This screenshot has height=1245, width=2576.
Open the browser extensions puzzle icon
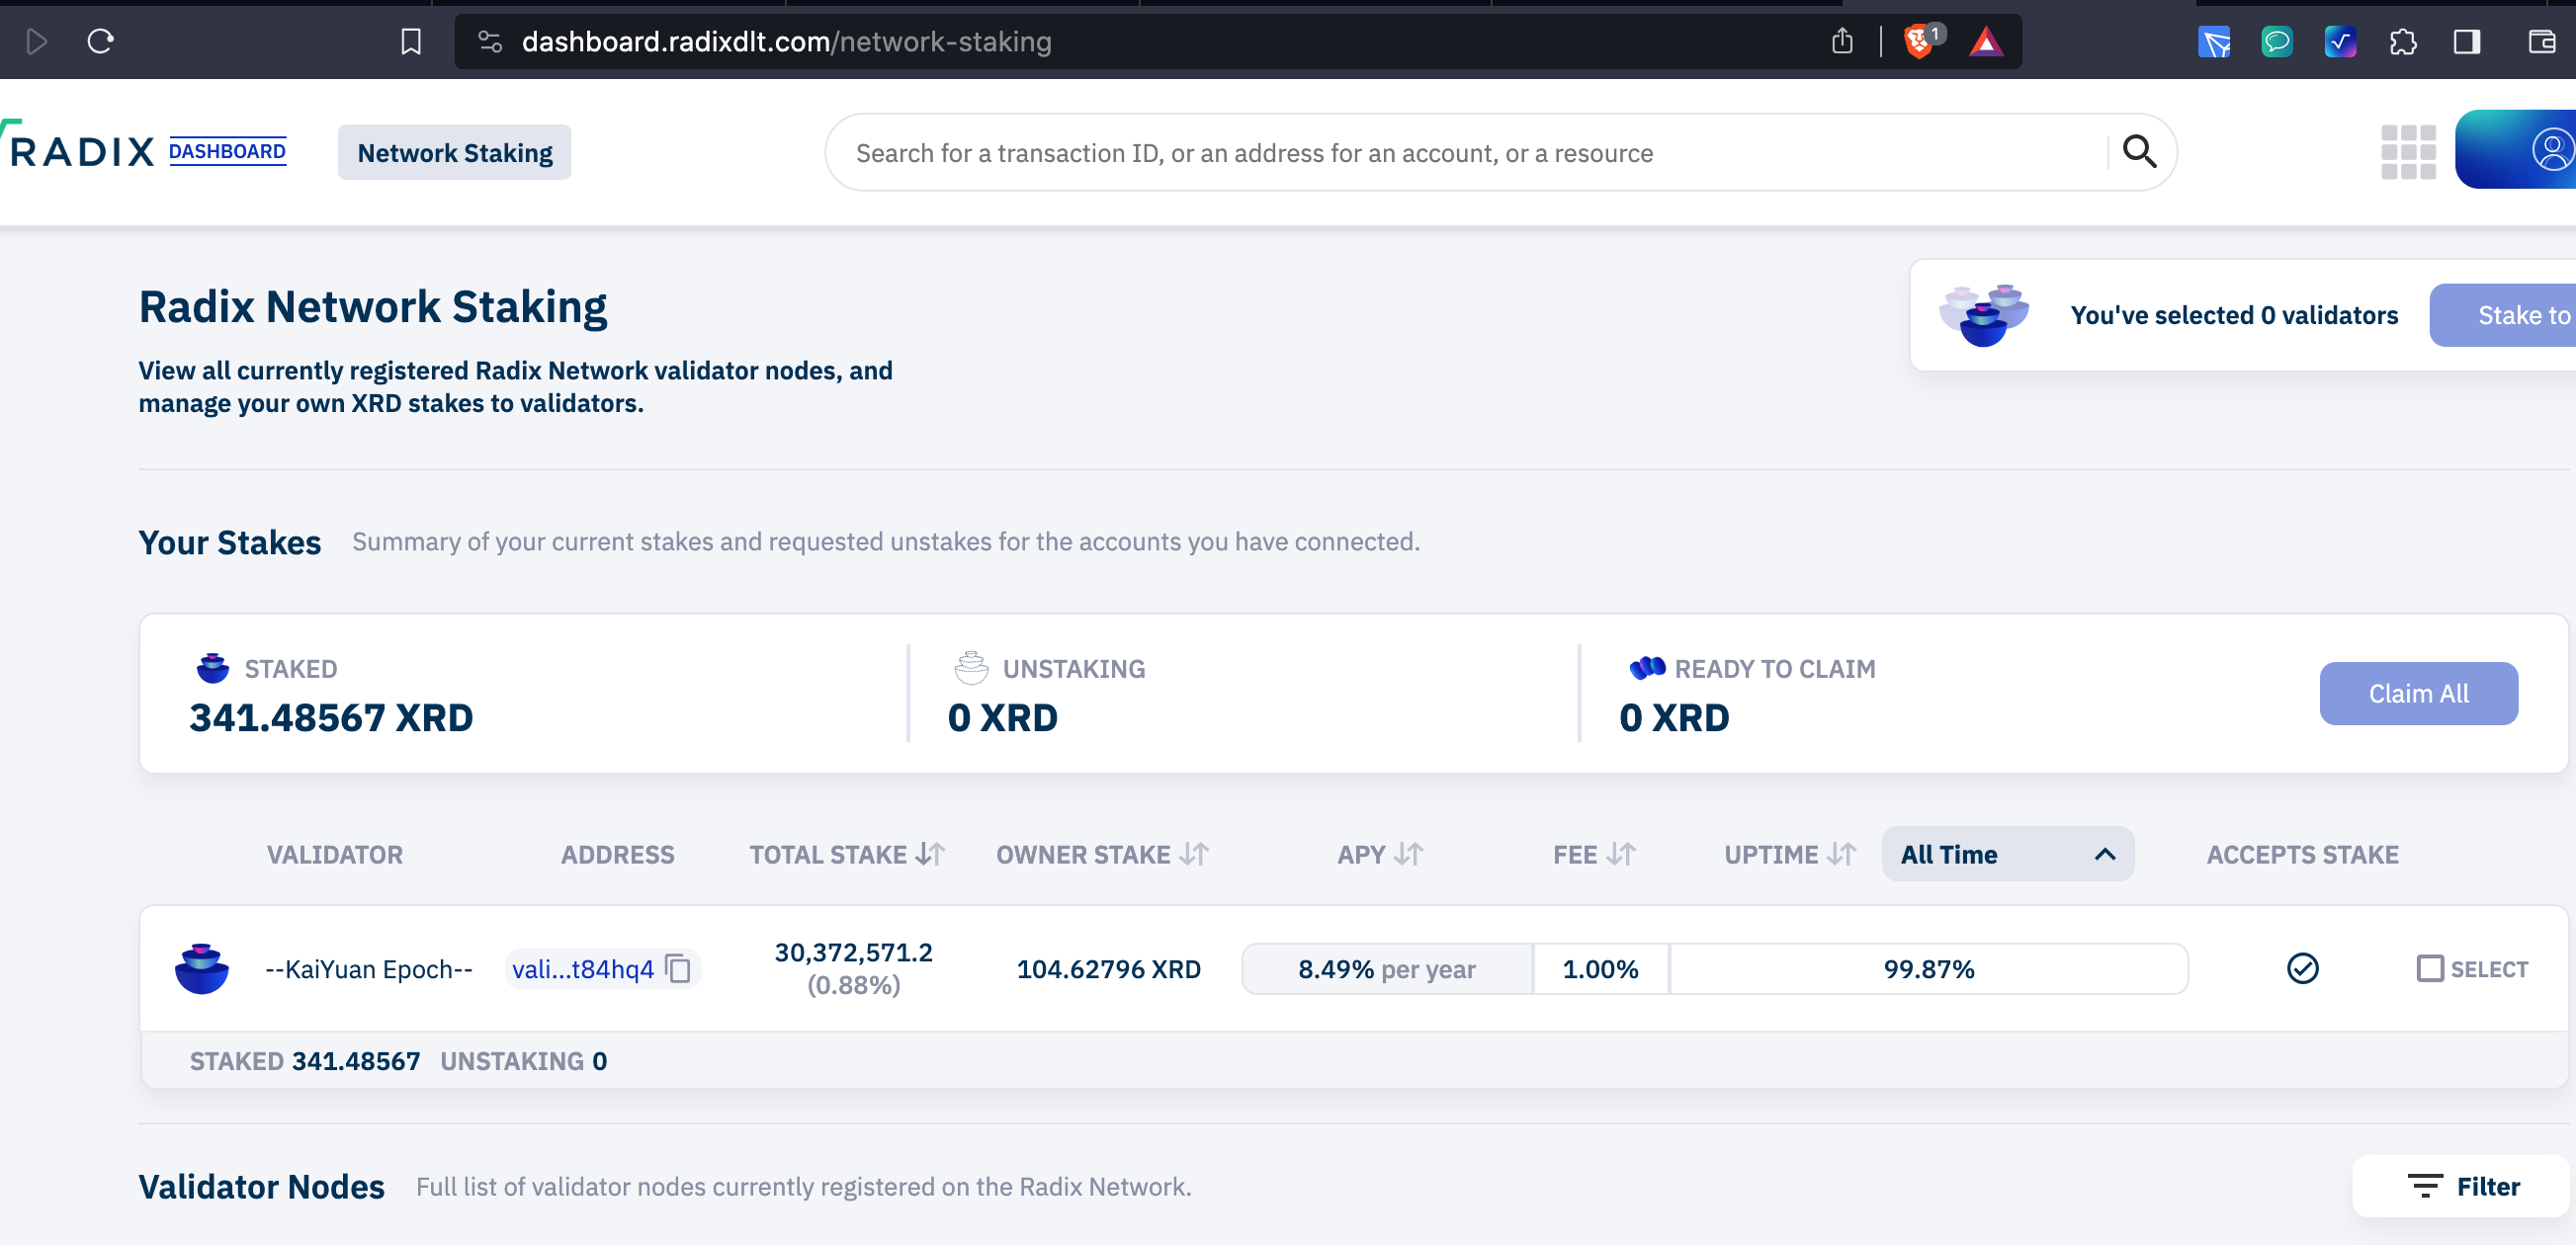(x=2402, y=41)
